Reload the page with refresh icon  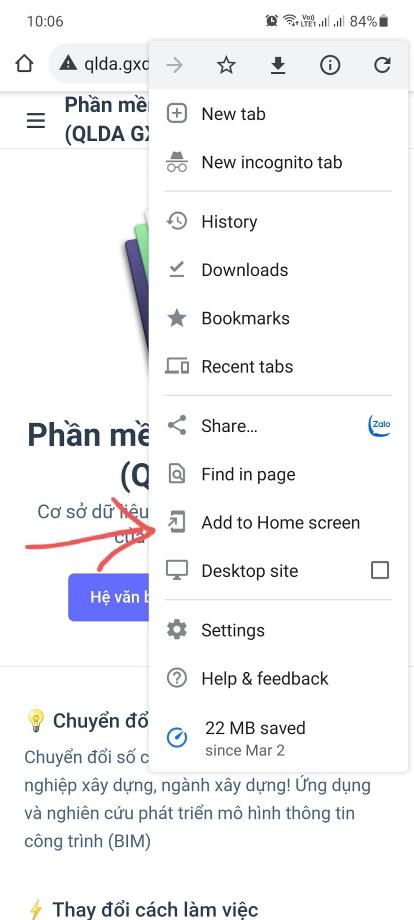tap(382, 65)
